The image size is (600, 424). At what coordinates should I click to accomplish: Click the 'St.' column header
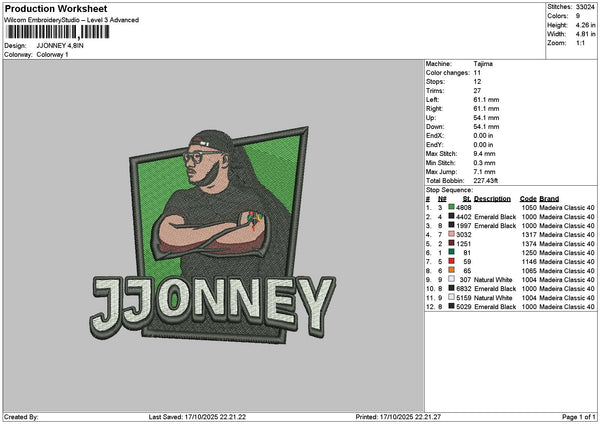pos(466,199)
